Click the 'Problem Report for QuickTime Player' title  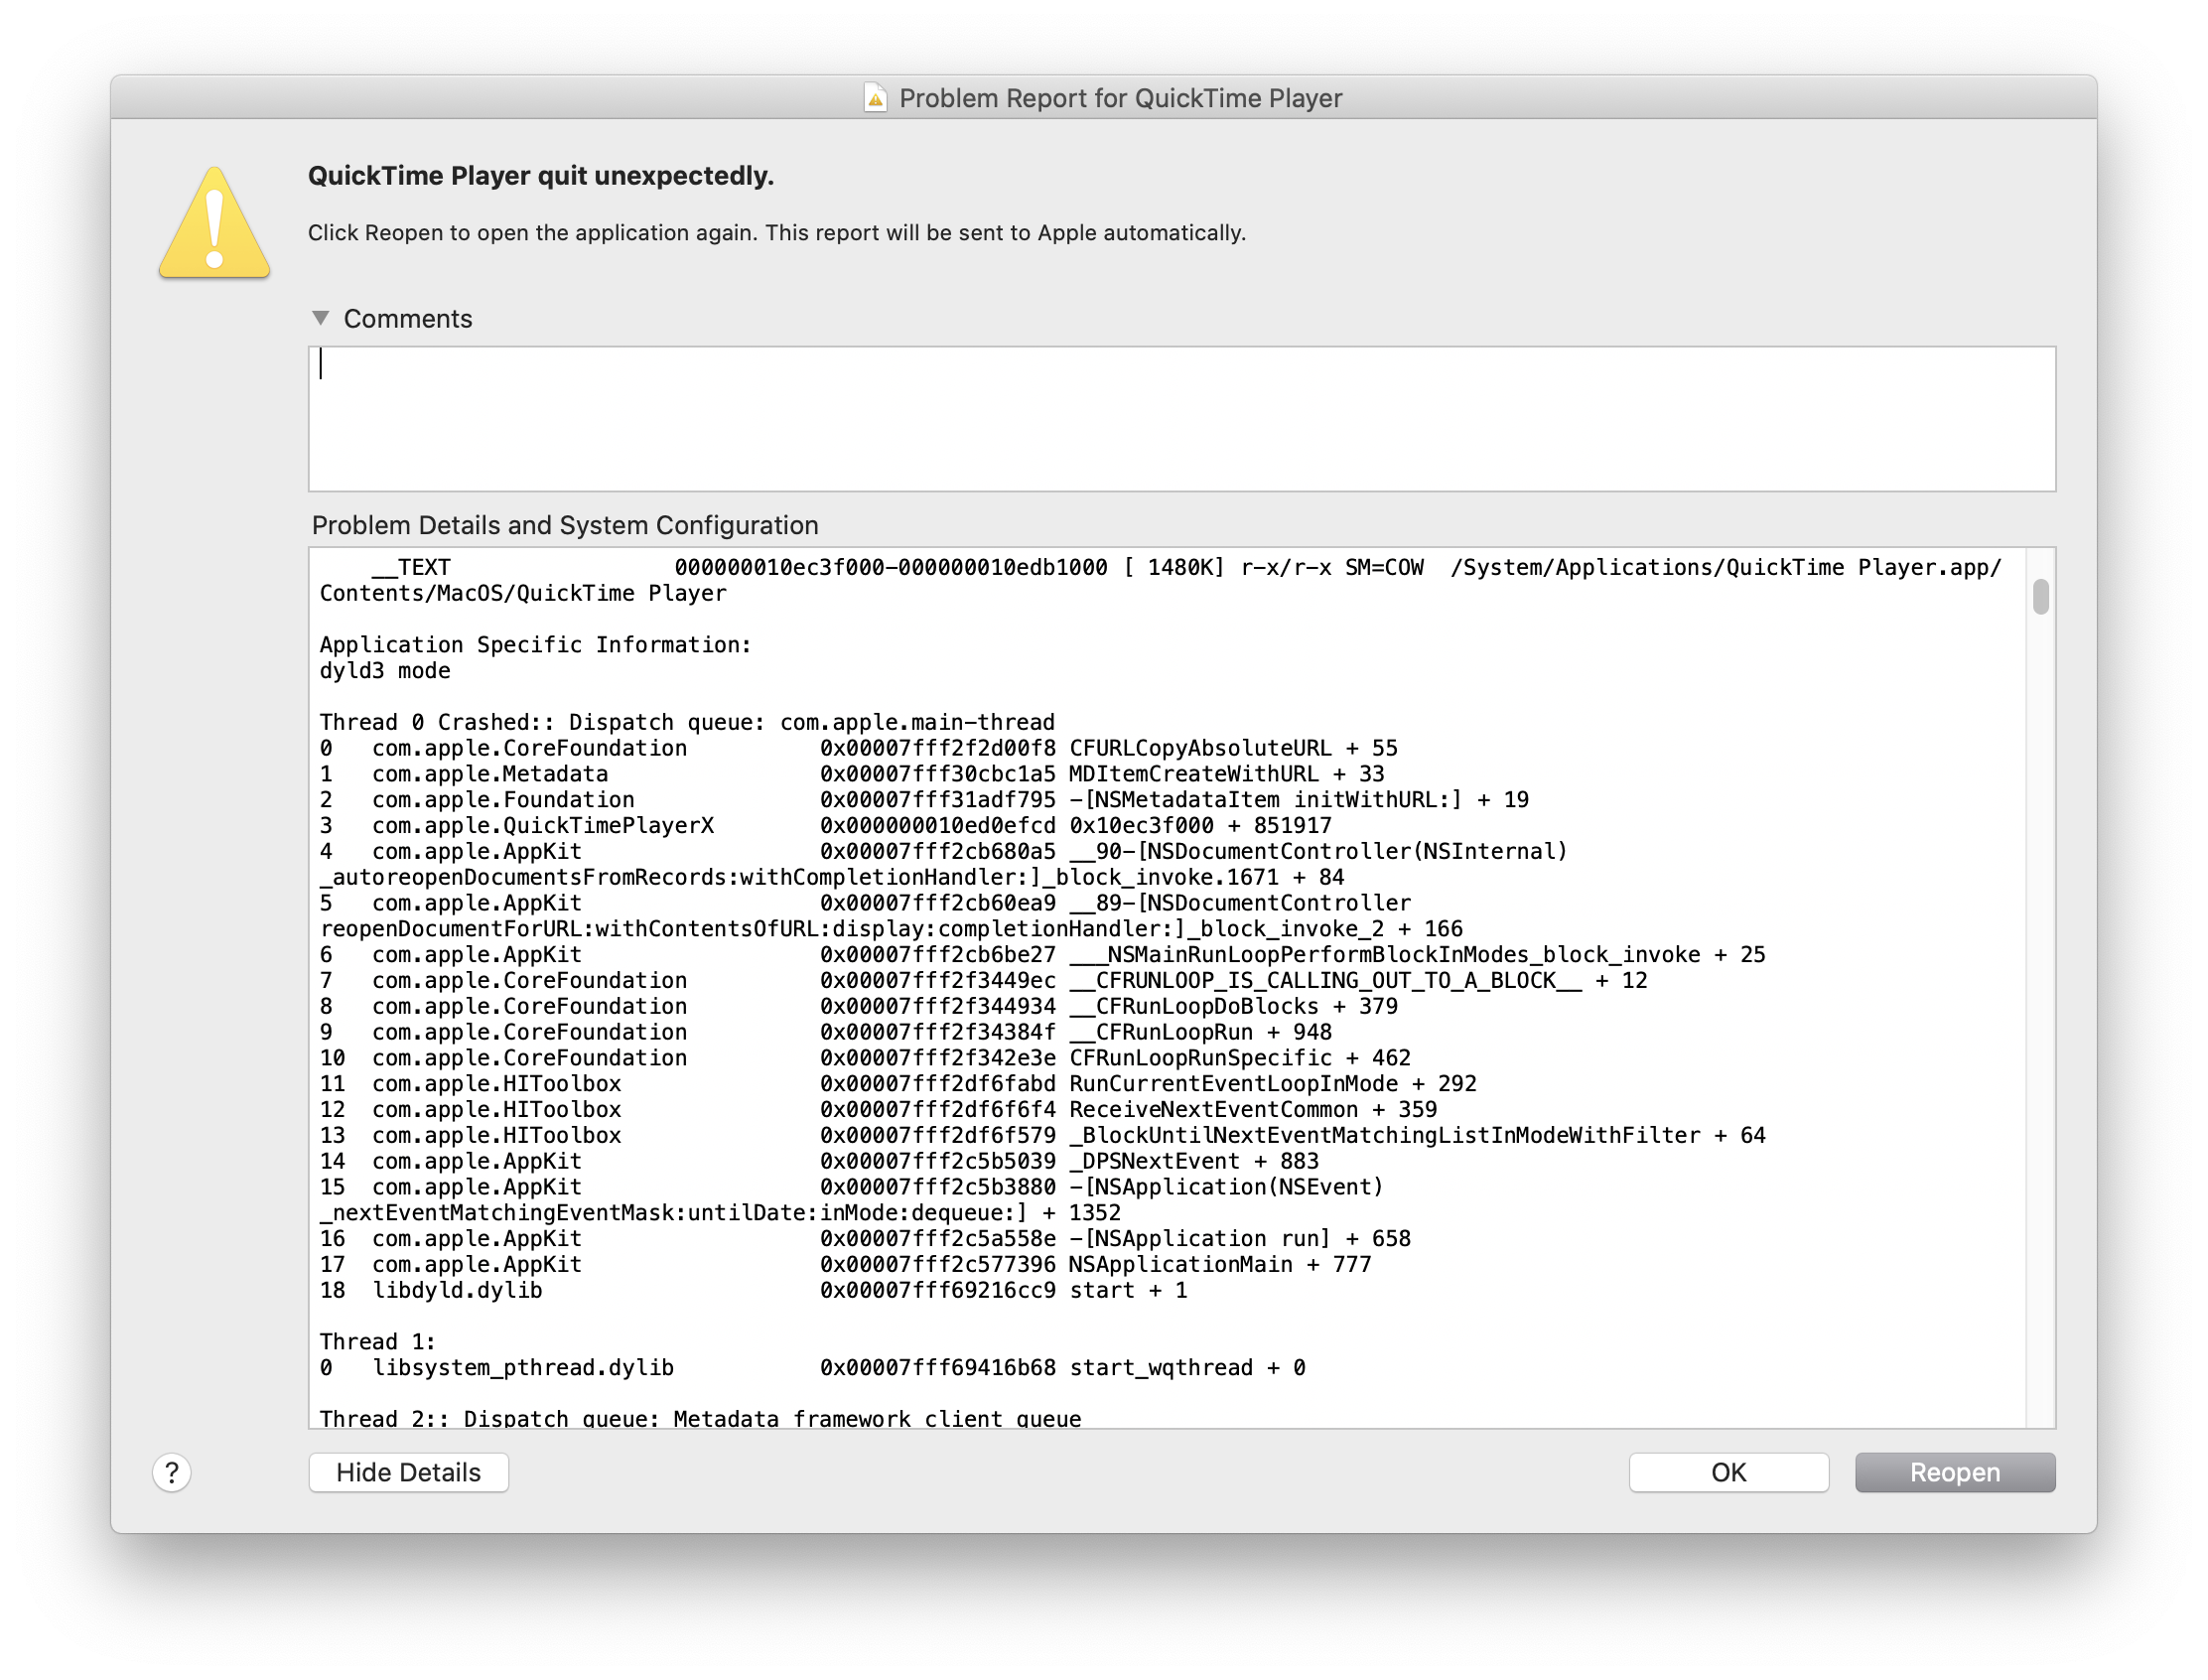tap(1120, 98)
